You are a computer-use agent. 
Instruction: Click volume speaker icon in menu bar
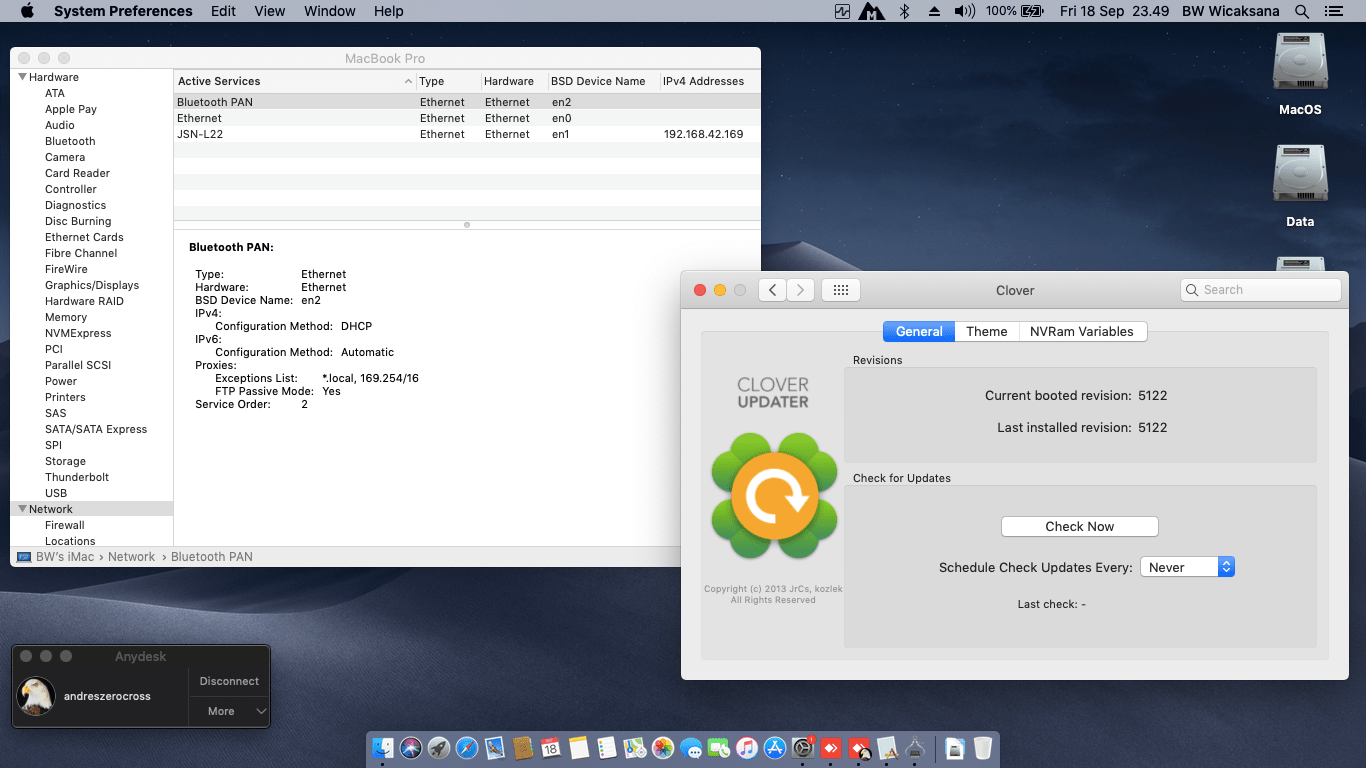(x=964, y=11)
